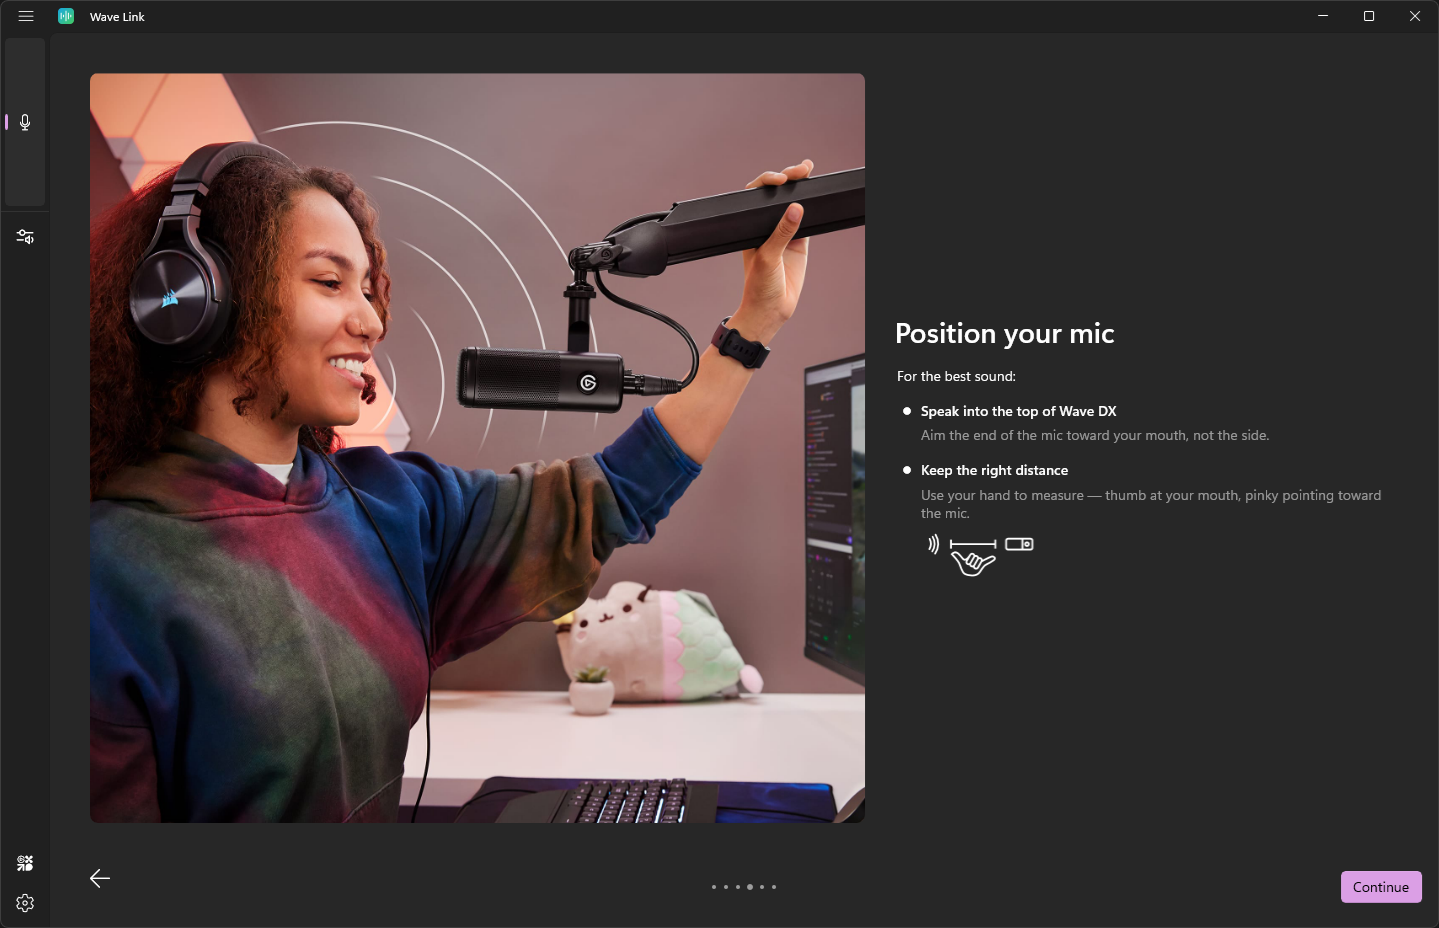Click "Speak into the top of Wave DX"
Viewport: 1439px width, 928px height.
pyautogui.click(x=1018, y=411)
